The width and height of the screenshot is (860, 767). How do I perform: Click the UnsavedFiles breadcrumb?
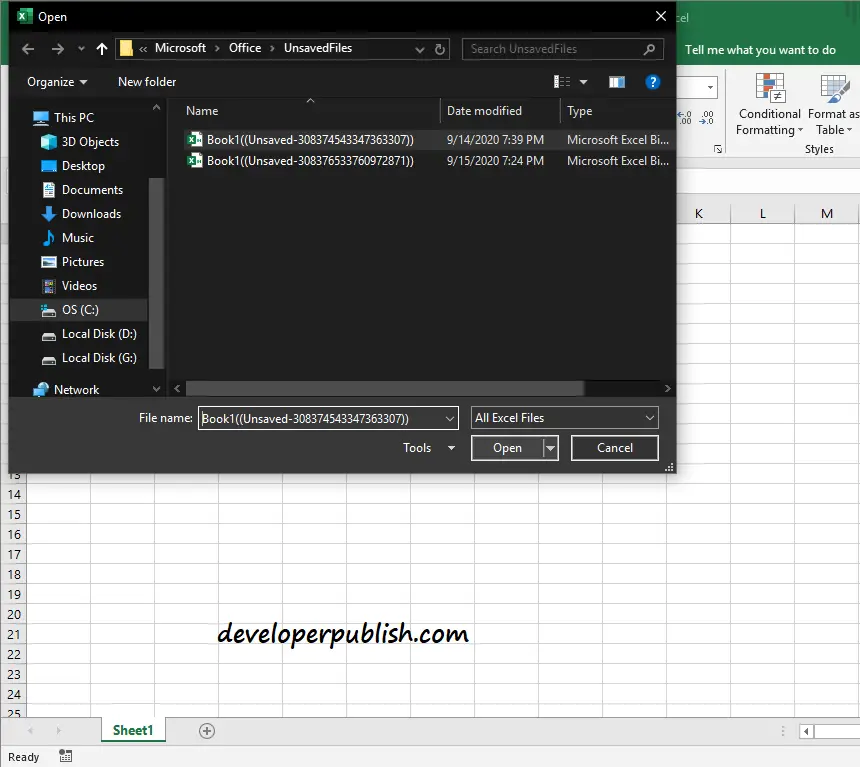(x=318, y=48)
